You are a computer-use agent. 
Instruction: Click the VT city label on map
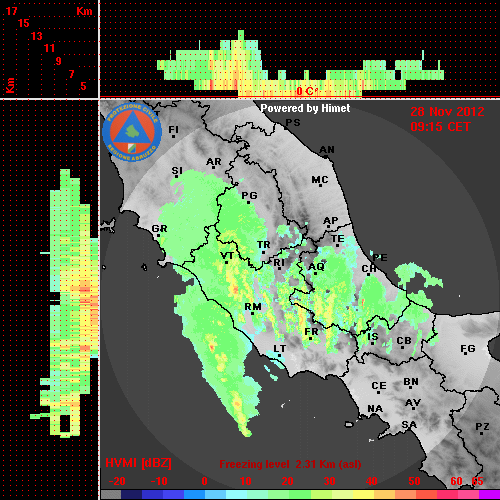tap(227, 256)
